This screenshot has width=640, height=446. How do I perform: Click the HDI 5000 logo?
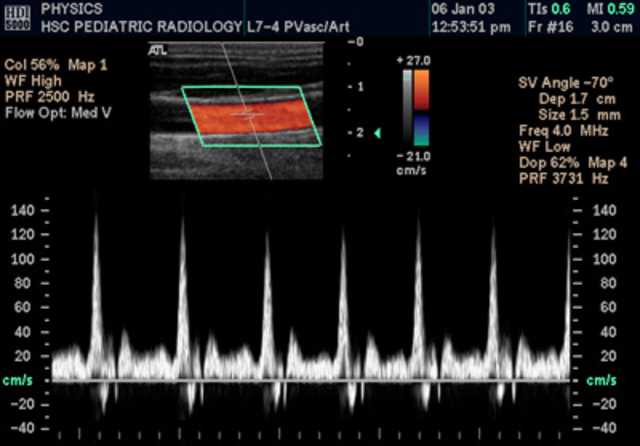tap(18, 16)
